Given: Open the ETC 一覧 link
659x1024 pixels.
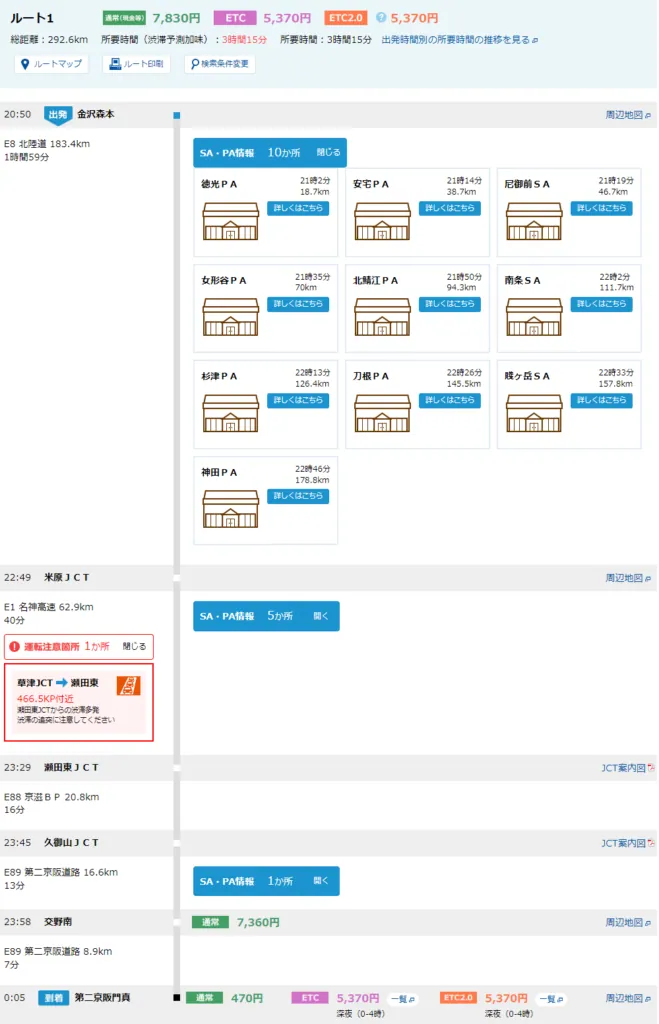Looking at the screenshot, I should point(402,999).
